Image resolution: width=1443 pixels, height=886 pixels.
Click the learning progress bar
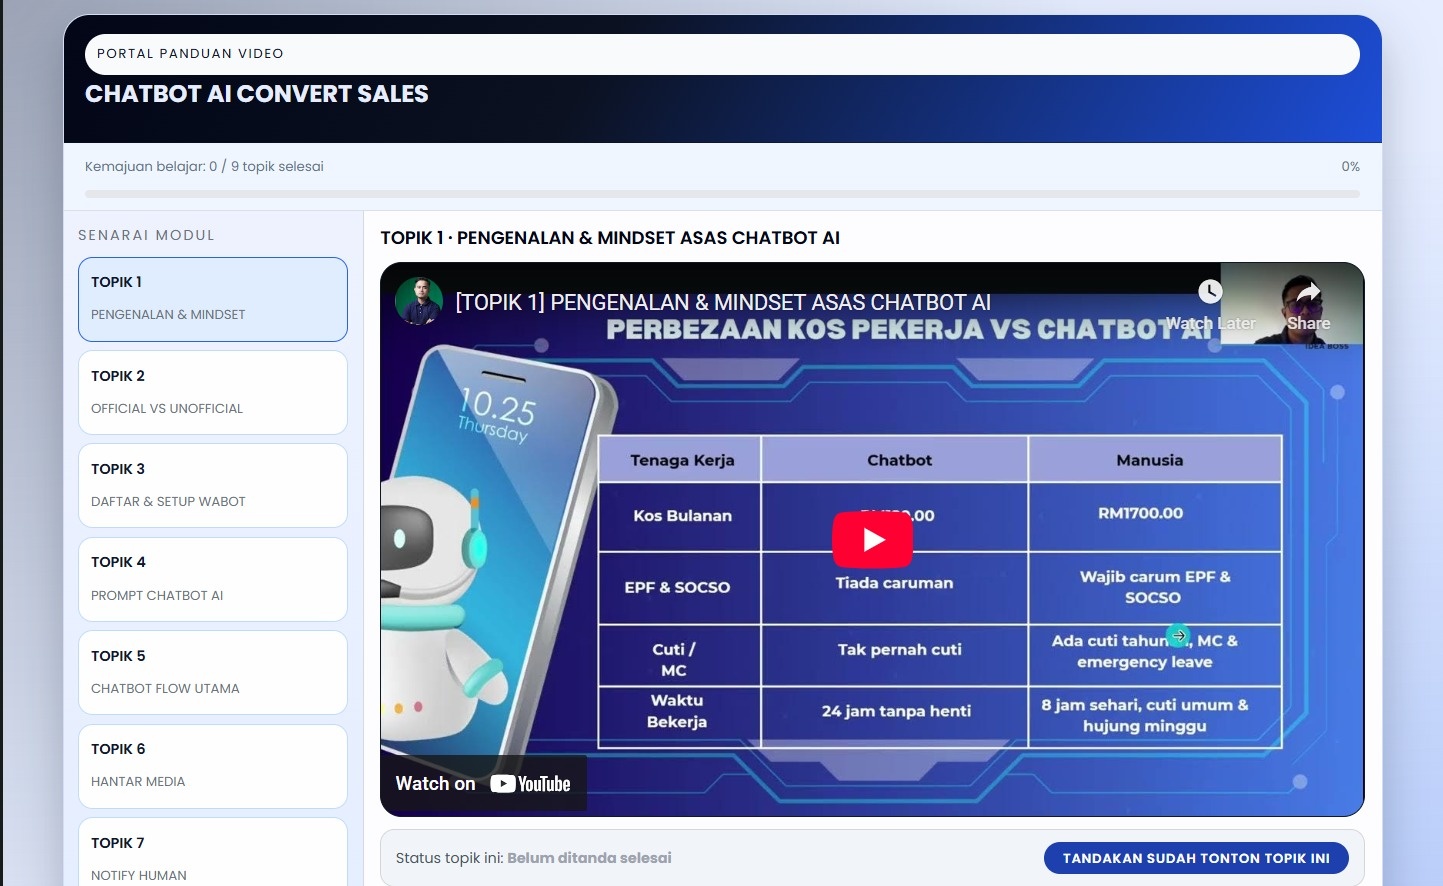click(722, 194)
